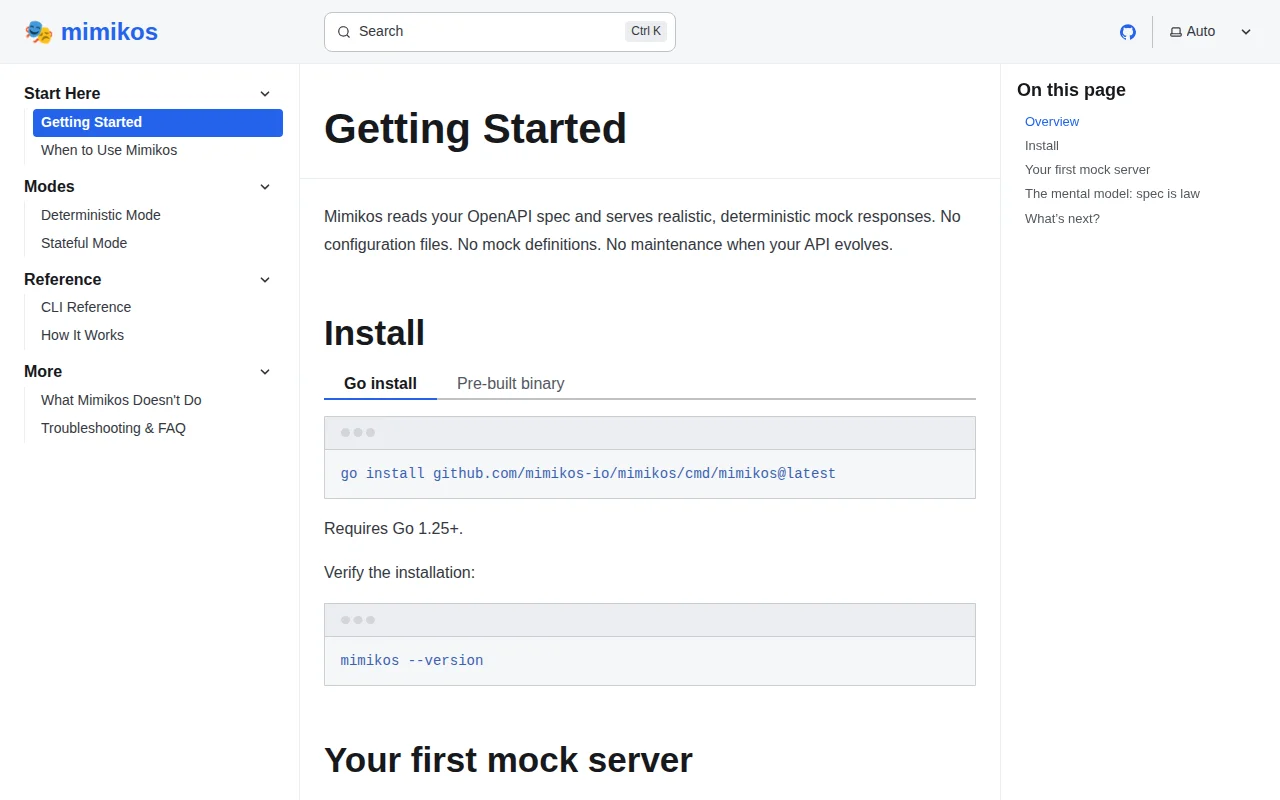Screen dimensions: 1280x800
Task: Click the Search input field
Action: click(500, 32)
